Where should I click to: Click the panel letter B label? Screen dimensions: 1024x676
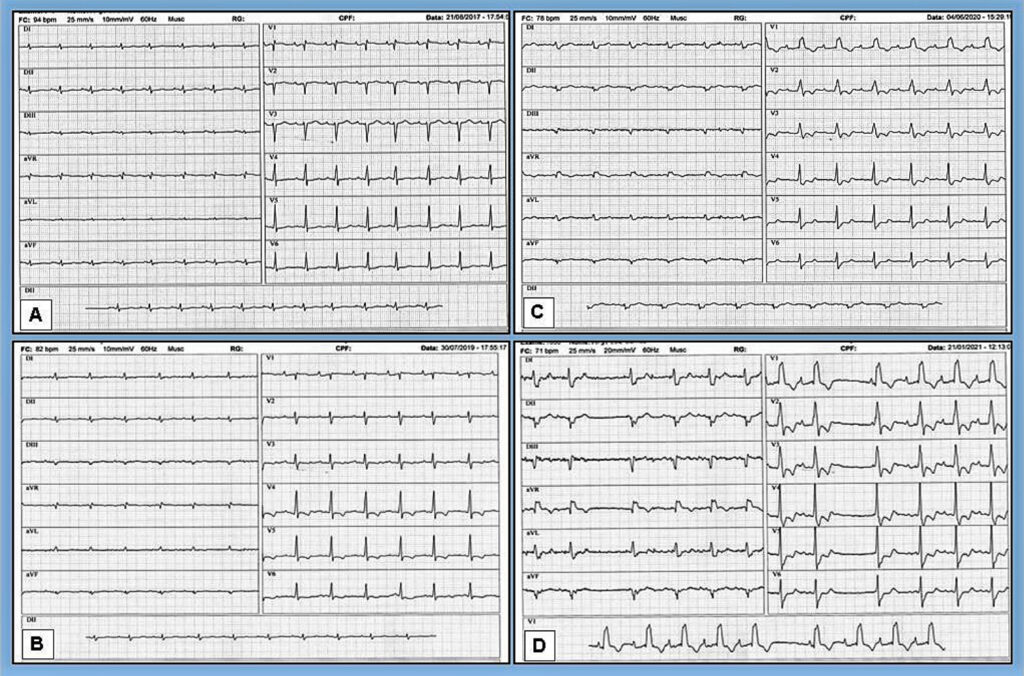point(37,644)
